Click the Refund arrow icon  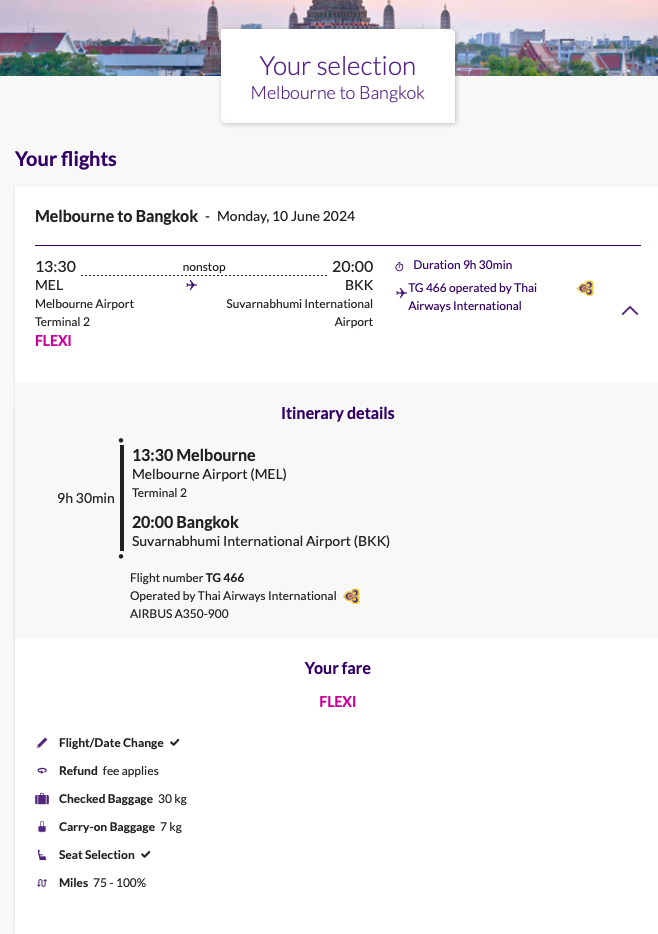tap(41, 770)
